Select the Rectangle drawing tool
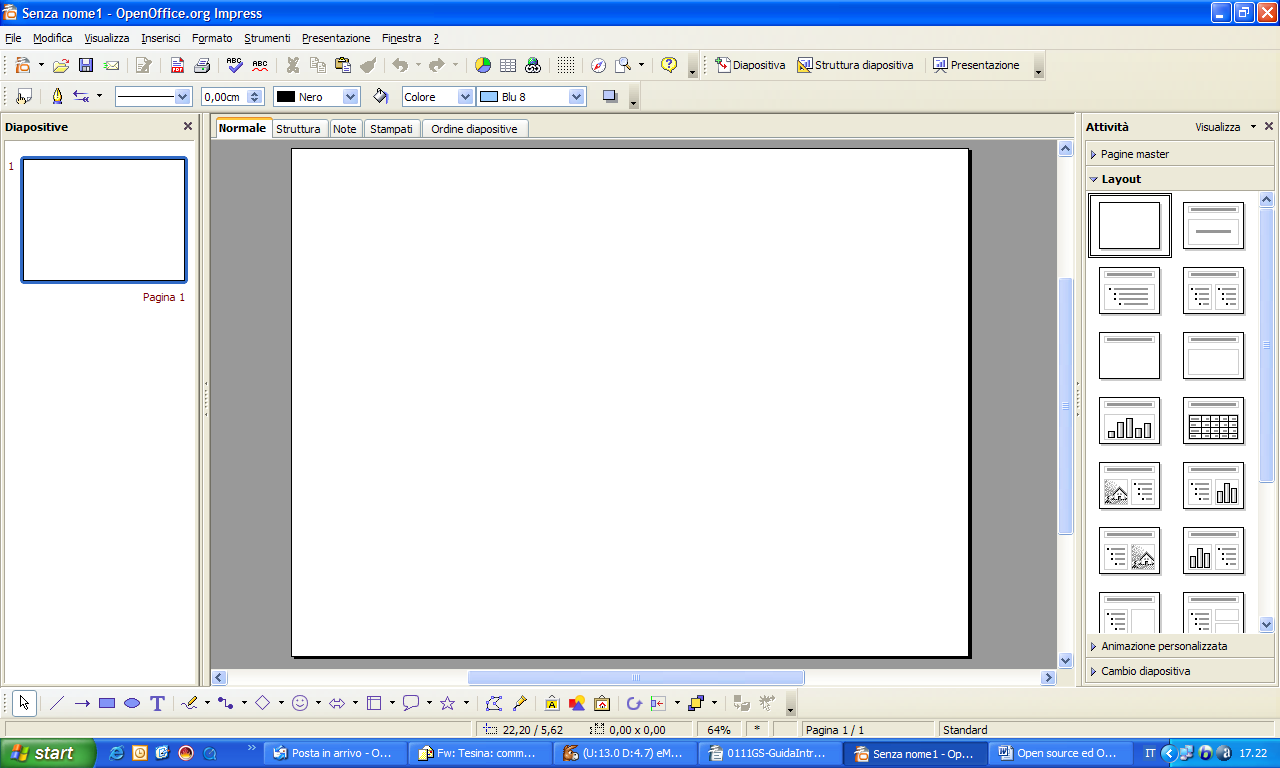The image size is (1280, 768). coord(107,703)
